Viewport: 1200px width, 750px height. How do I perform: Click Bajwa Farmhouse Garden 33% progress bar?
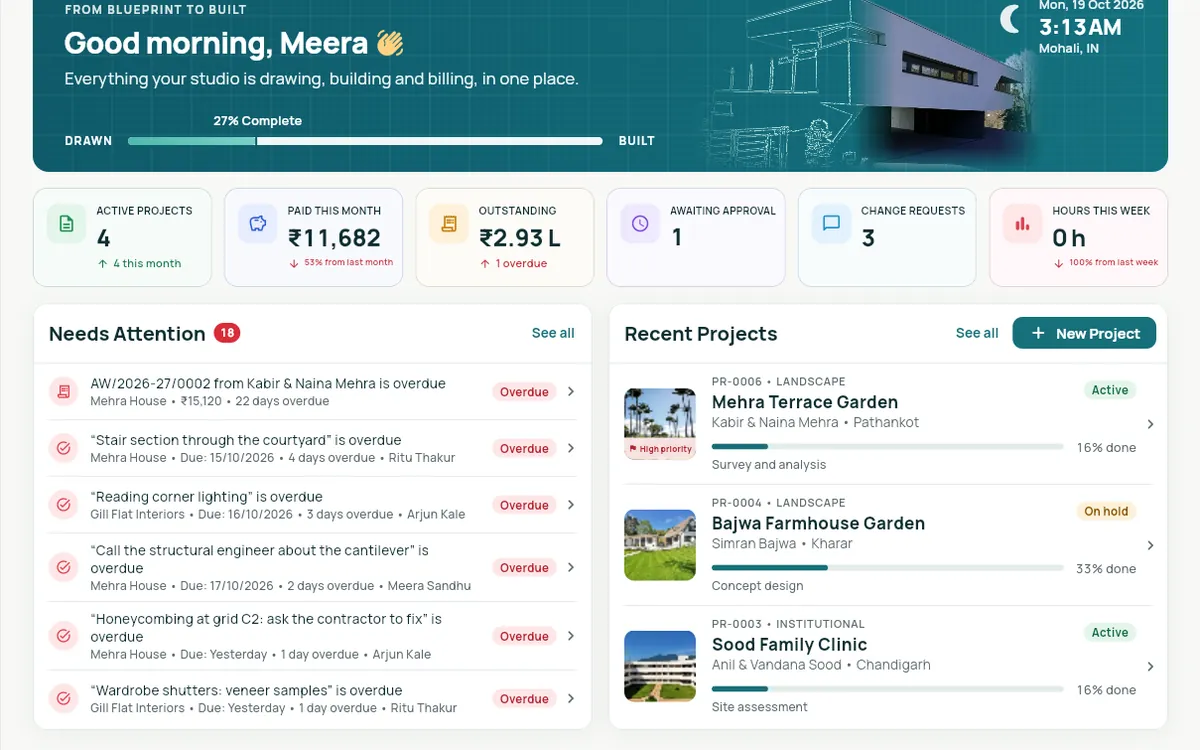(x=887, y=568)
